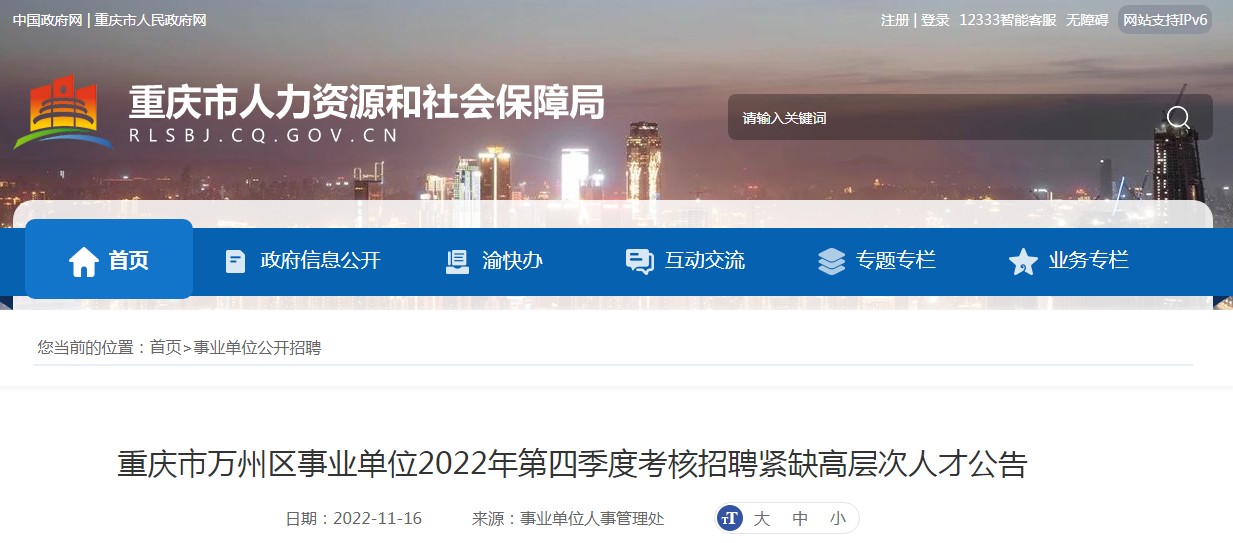This screenshot has width=1233, height=543.
Task: Click the layers icon for 专题专栏
Action: tap(831, 261)
